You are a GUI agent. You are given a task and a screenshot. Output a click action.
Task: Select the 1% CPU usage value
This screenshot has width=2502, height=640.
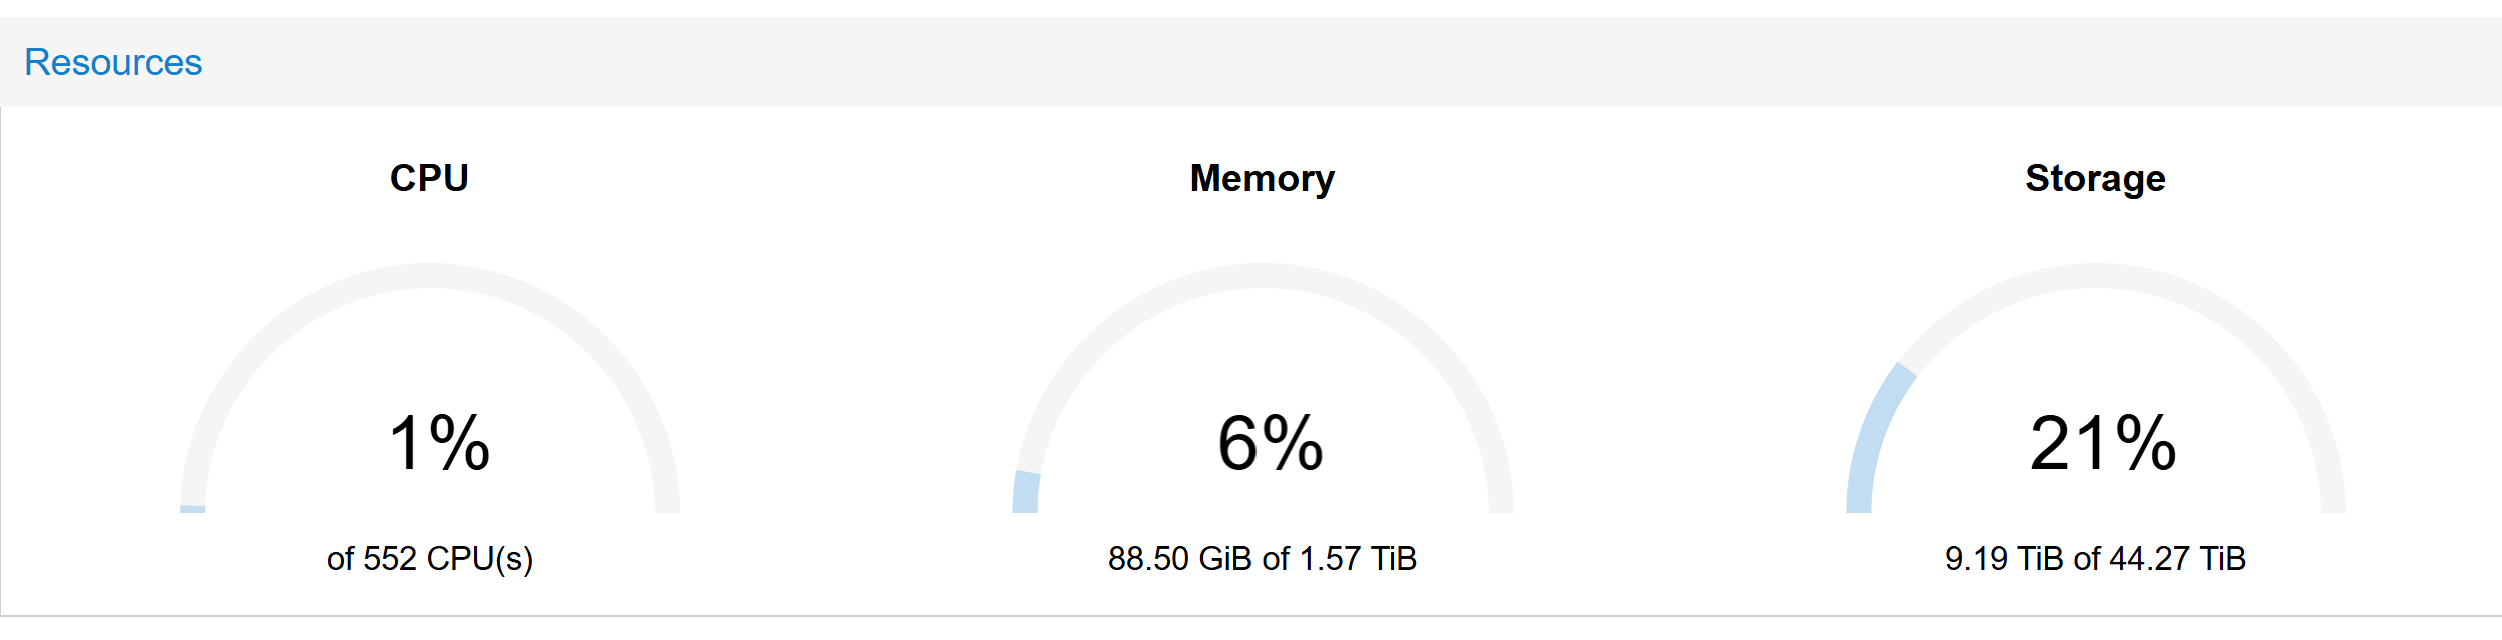click(x=439, y=442)
